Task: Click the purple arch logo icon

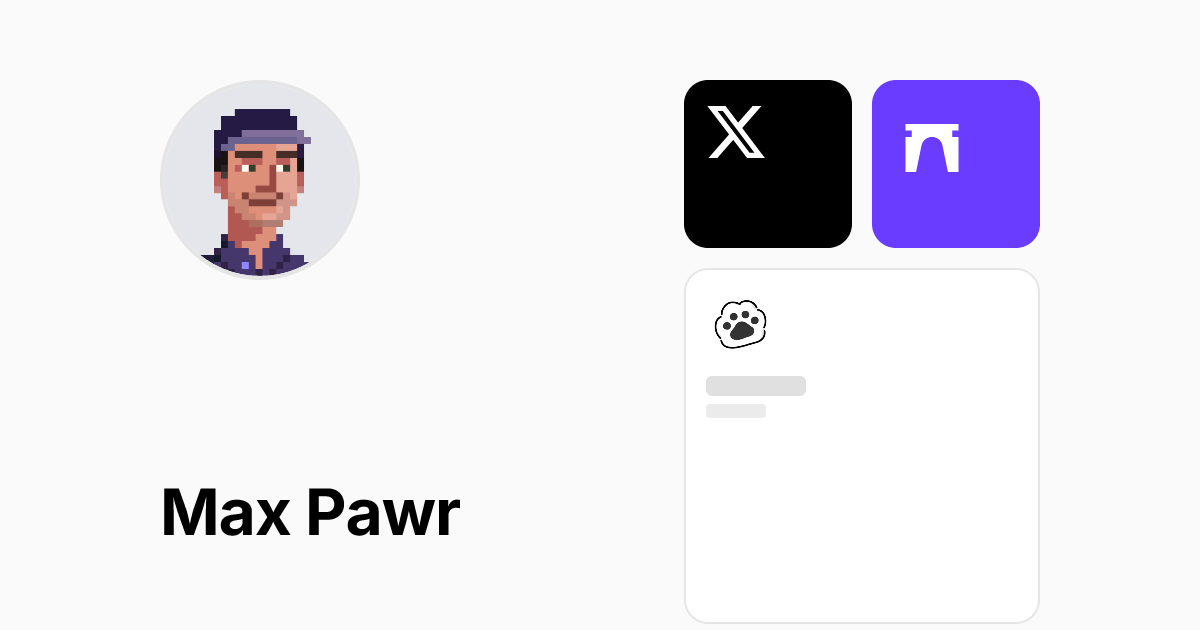Action: tap(932, 148)
